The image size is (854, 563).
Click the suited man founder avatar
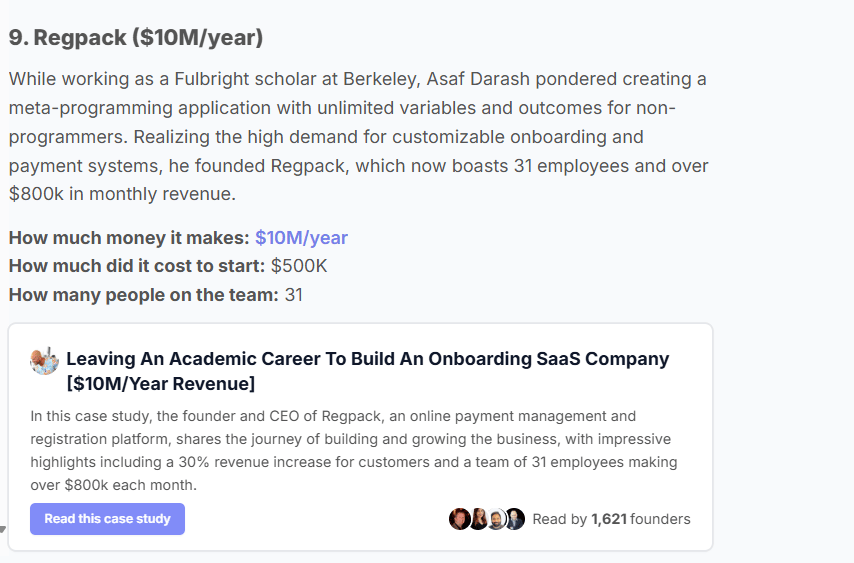point(515,519)
